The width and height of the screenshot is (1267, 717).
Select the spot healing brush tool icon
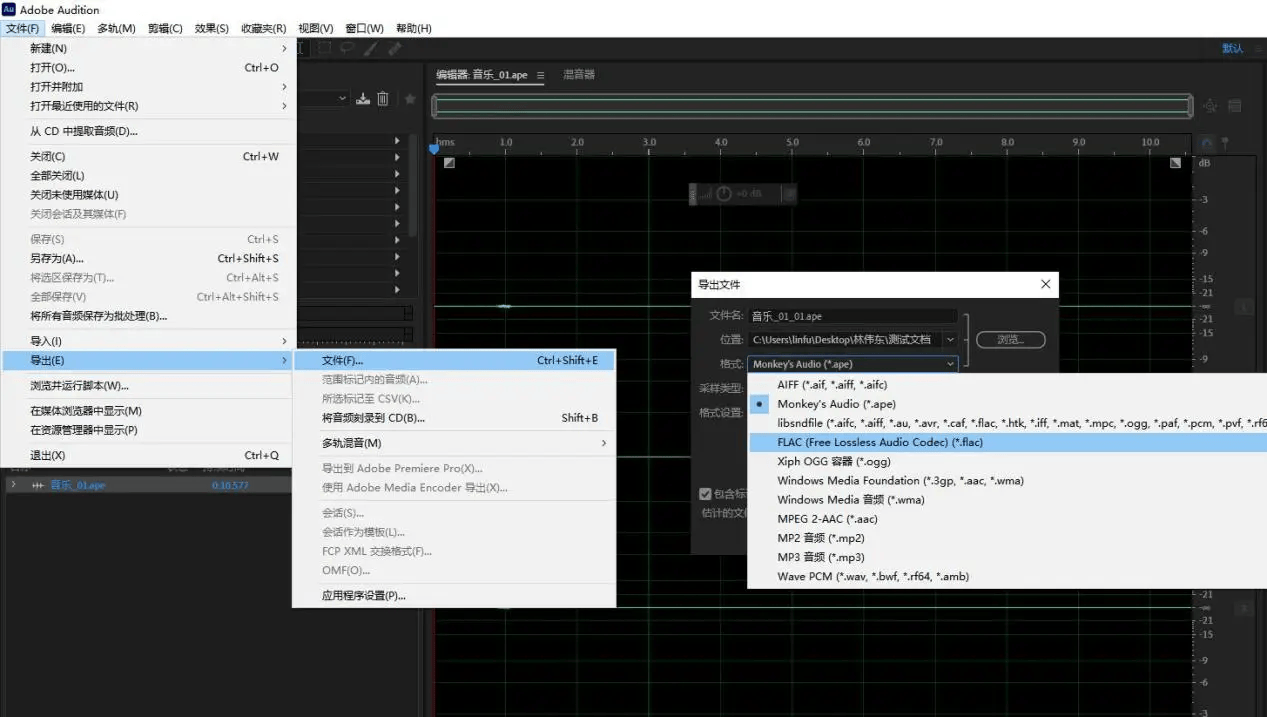394,47
